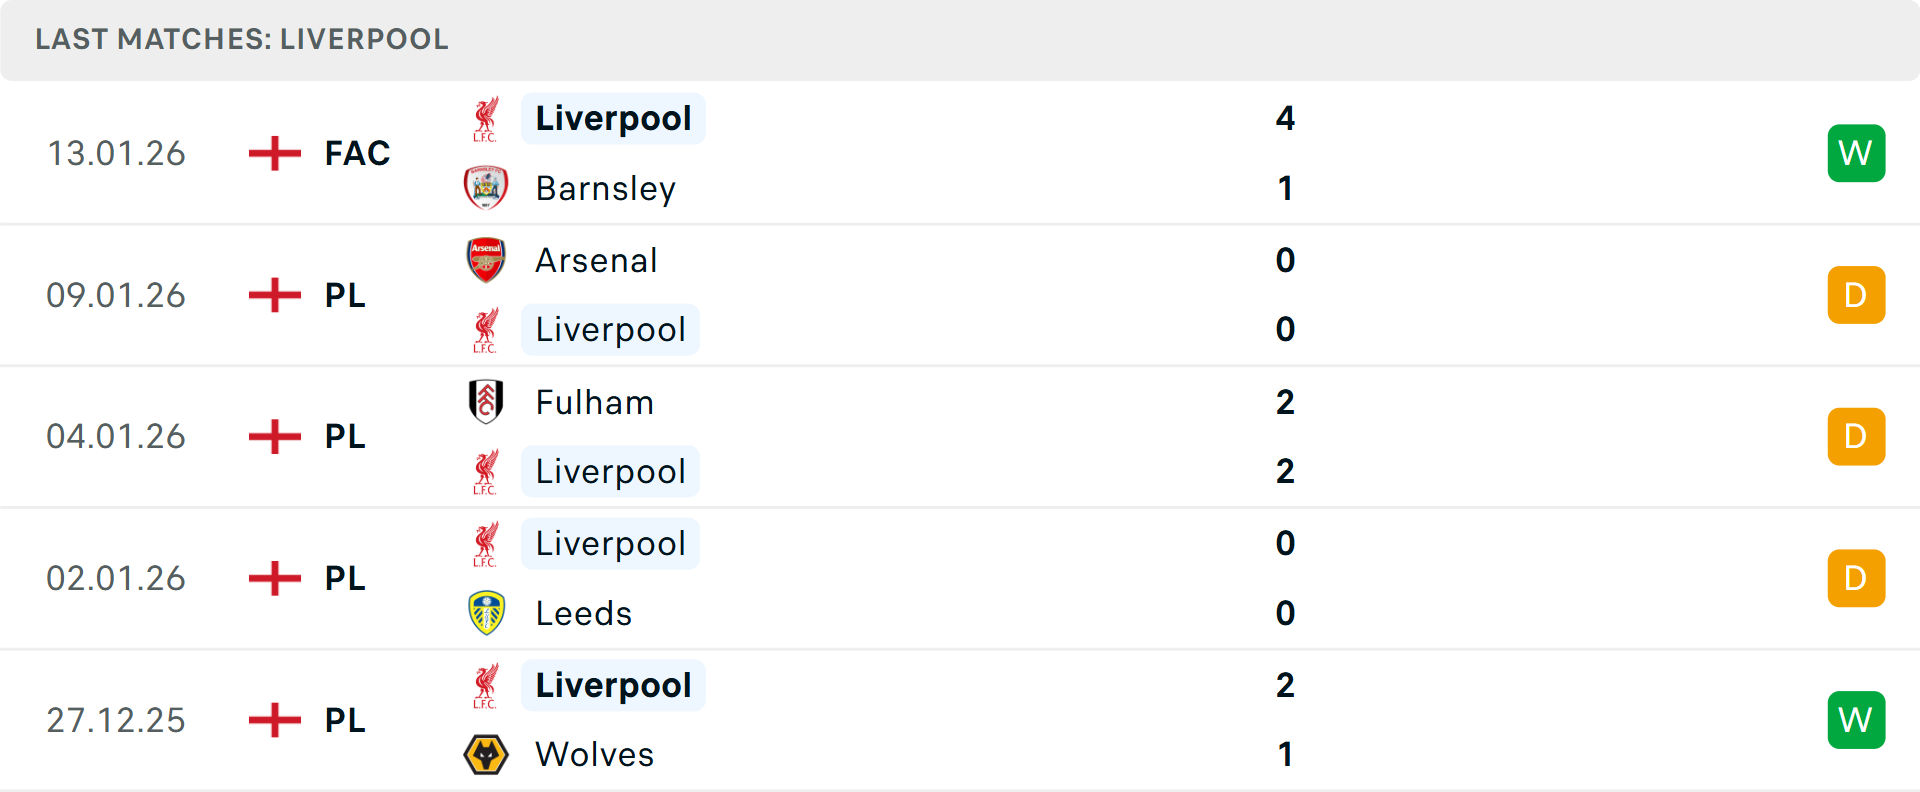1920x792 pixels.
Task: Click Liverpool's score of 4 against Barnsley
Action: click(1285, 119)
